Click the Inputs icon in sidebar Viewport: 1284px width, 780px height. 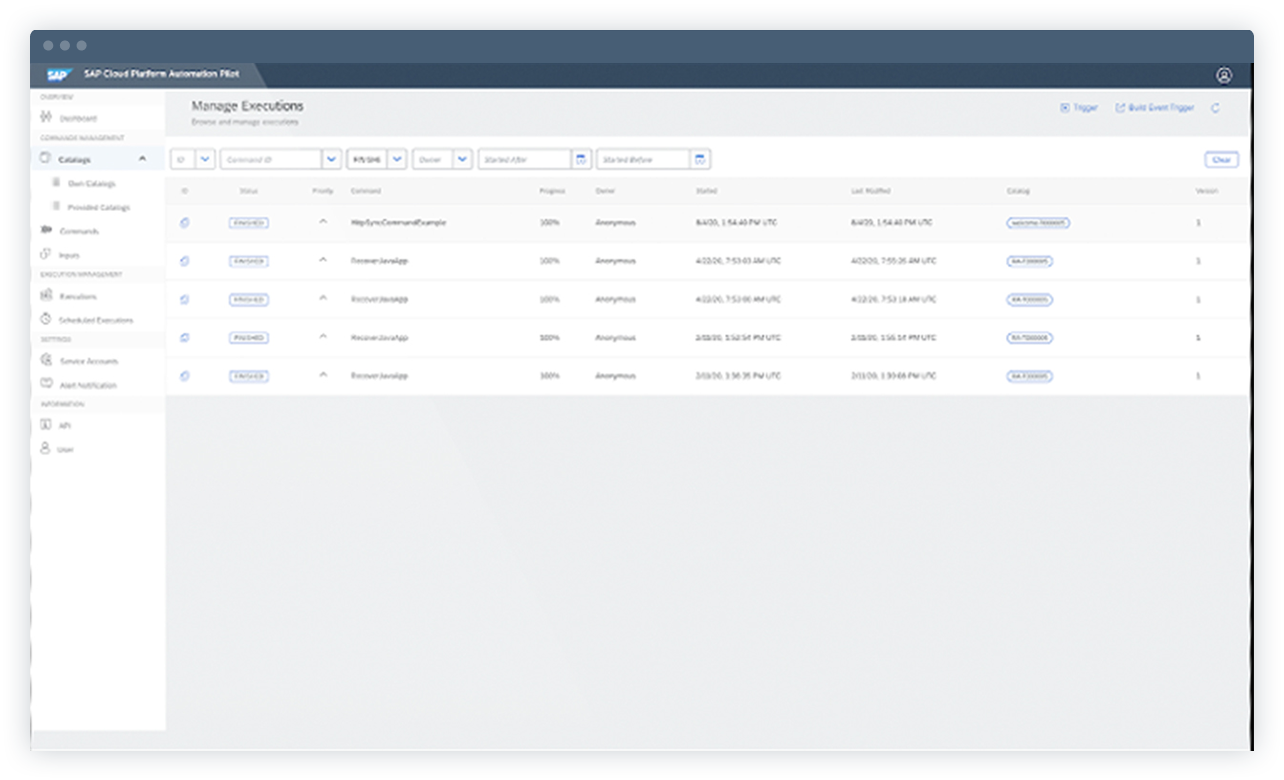45,255
